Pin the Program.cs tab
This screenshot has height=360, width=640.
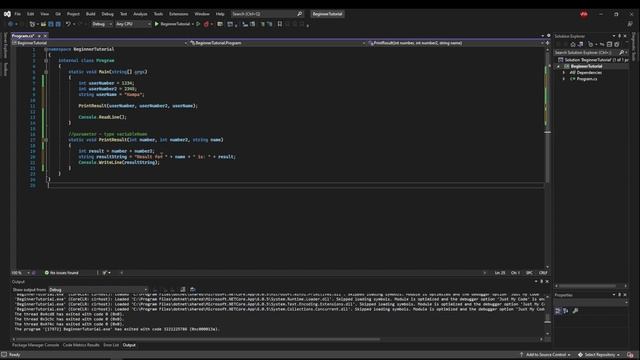(39, 36)
